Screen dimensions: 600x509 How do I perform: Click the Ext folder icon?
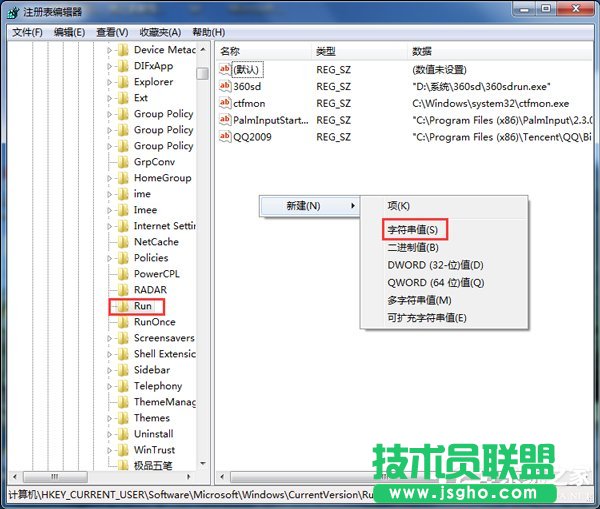pos(123,98)
